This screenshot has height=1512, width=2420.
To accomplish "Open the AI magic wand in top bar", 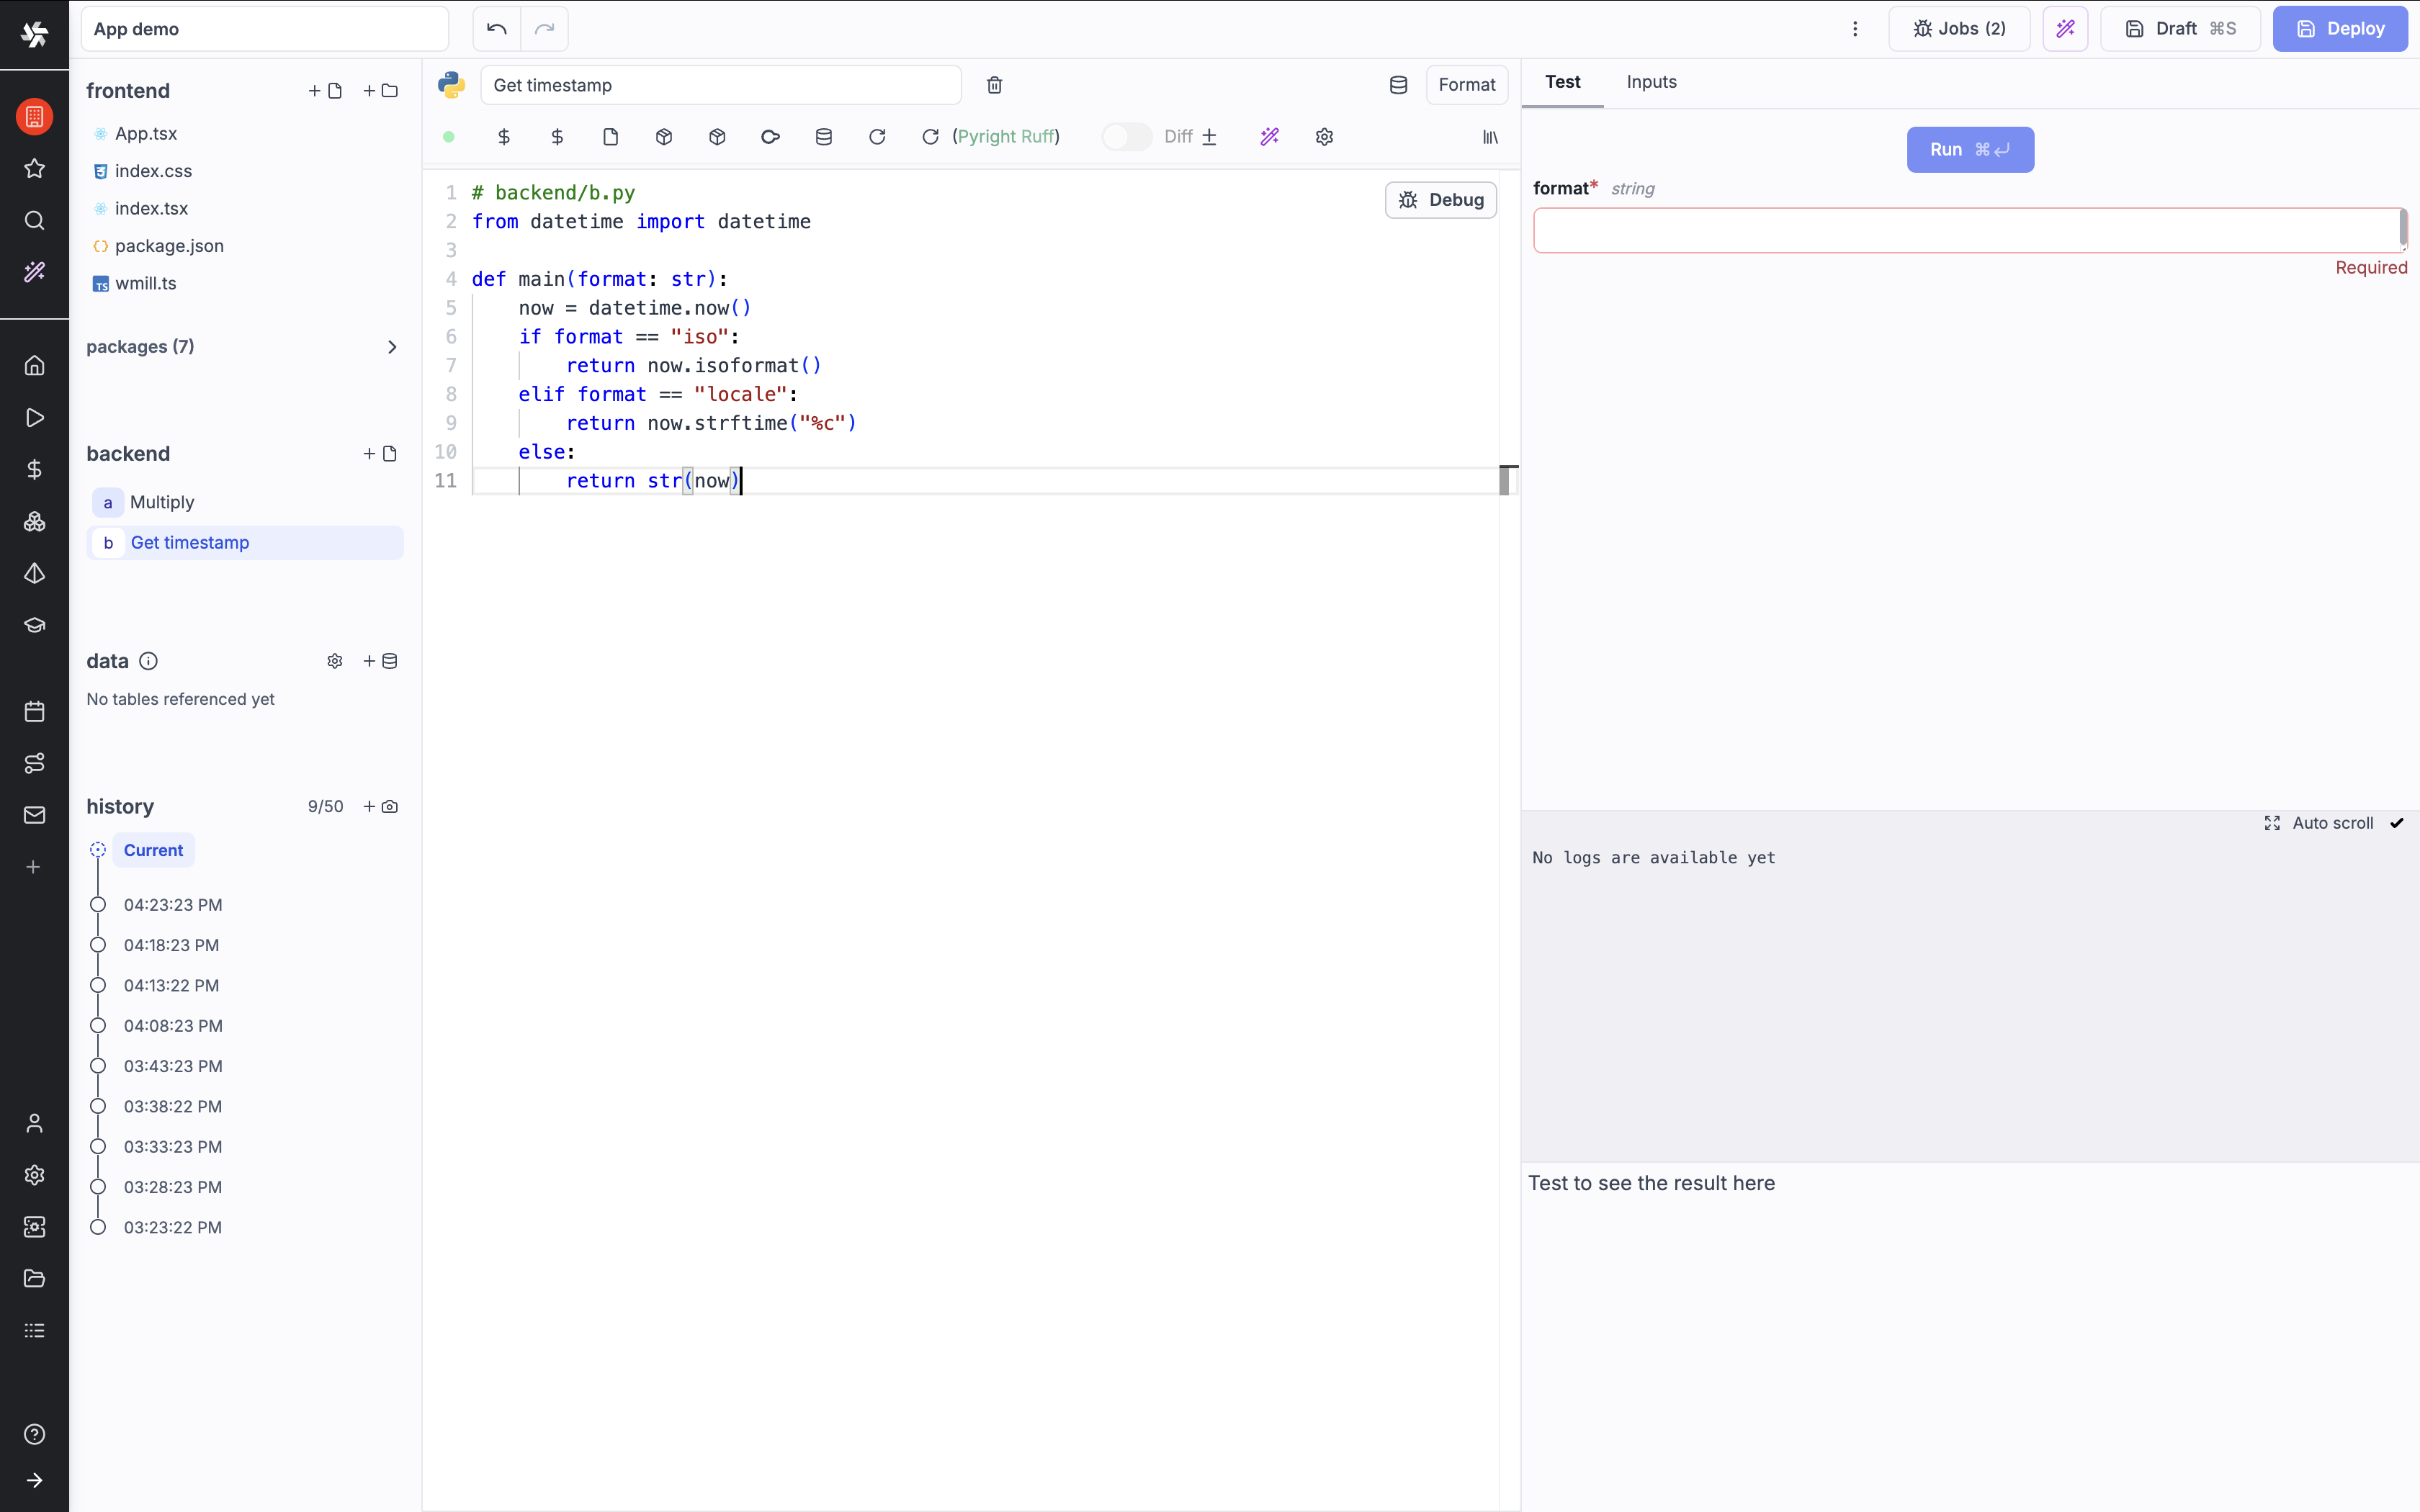I will pos(2064,29).
